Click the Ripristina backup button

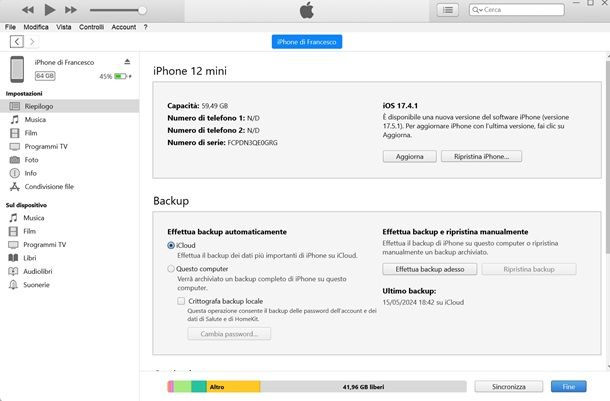point(529,269)
